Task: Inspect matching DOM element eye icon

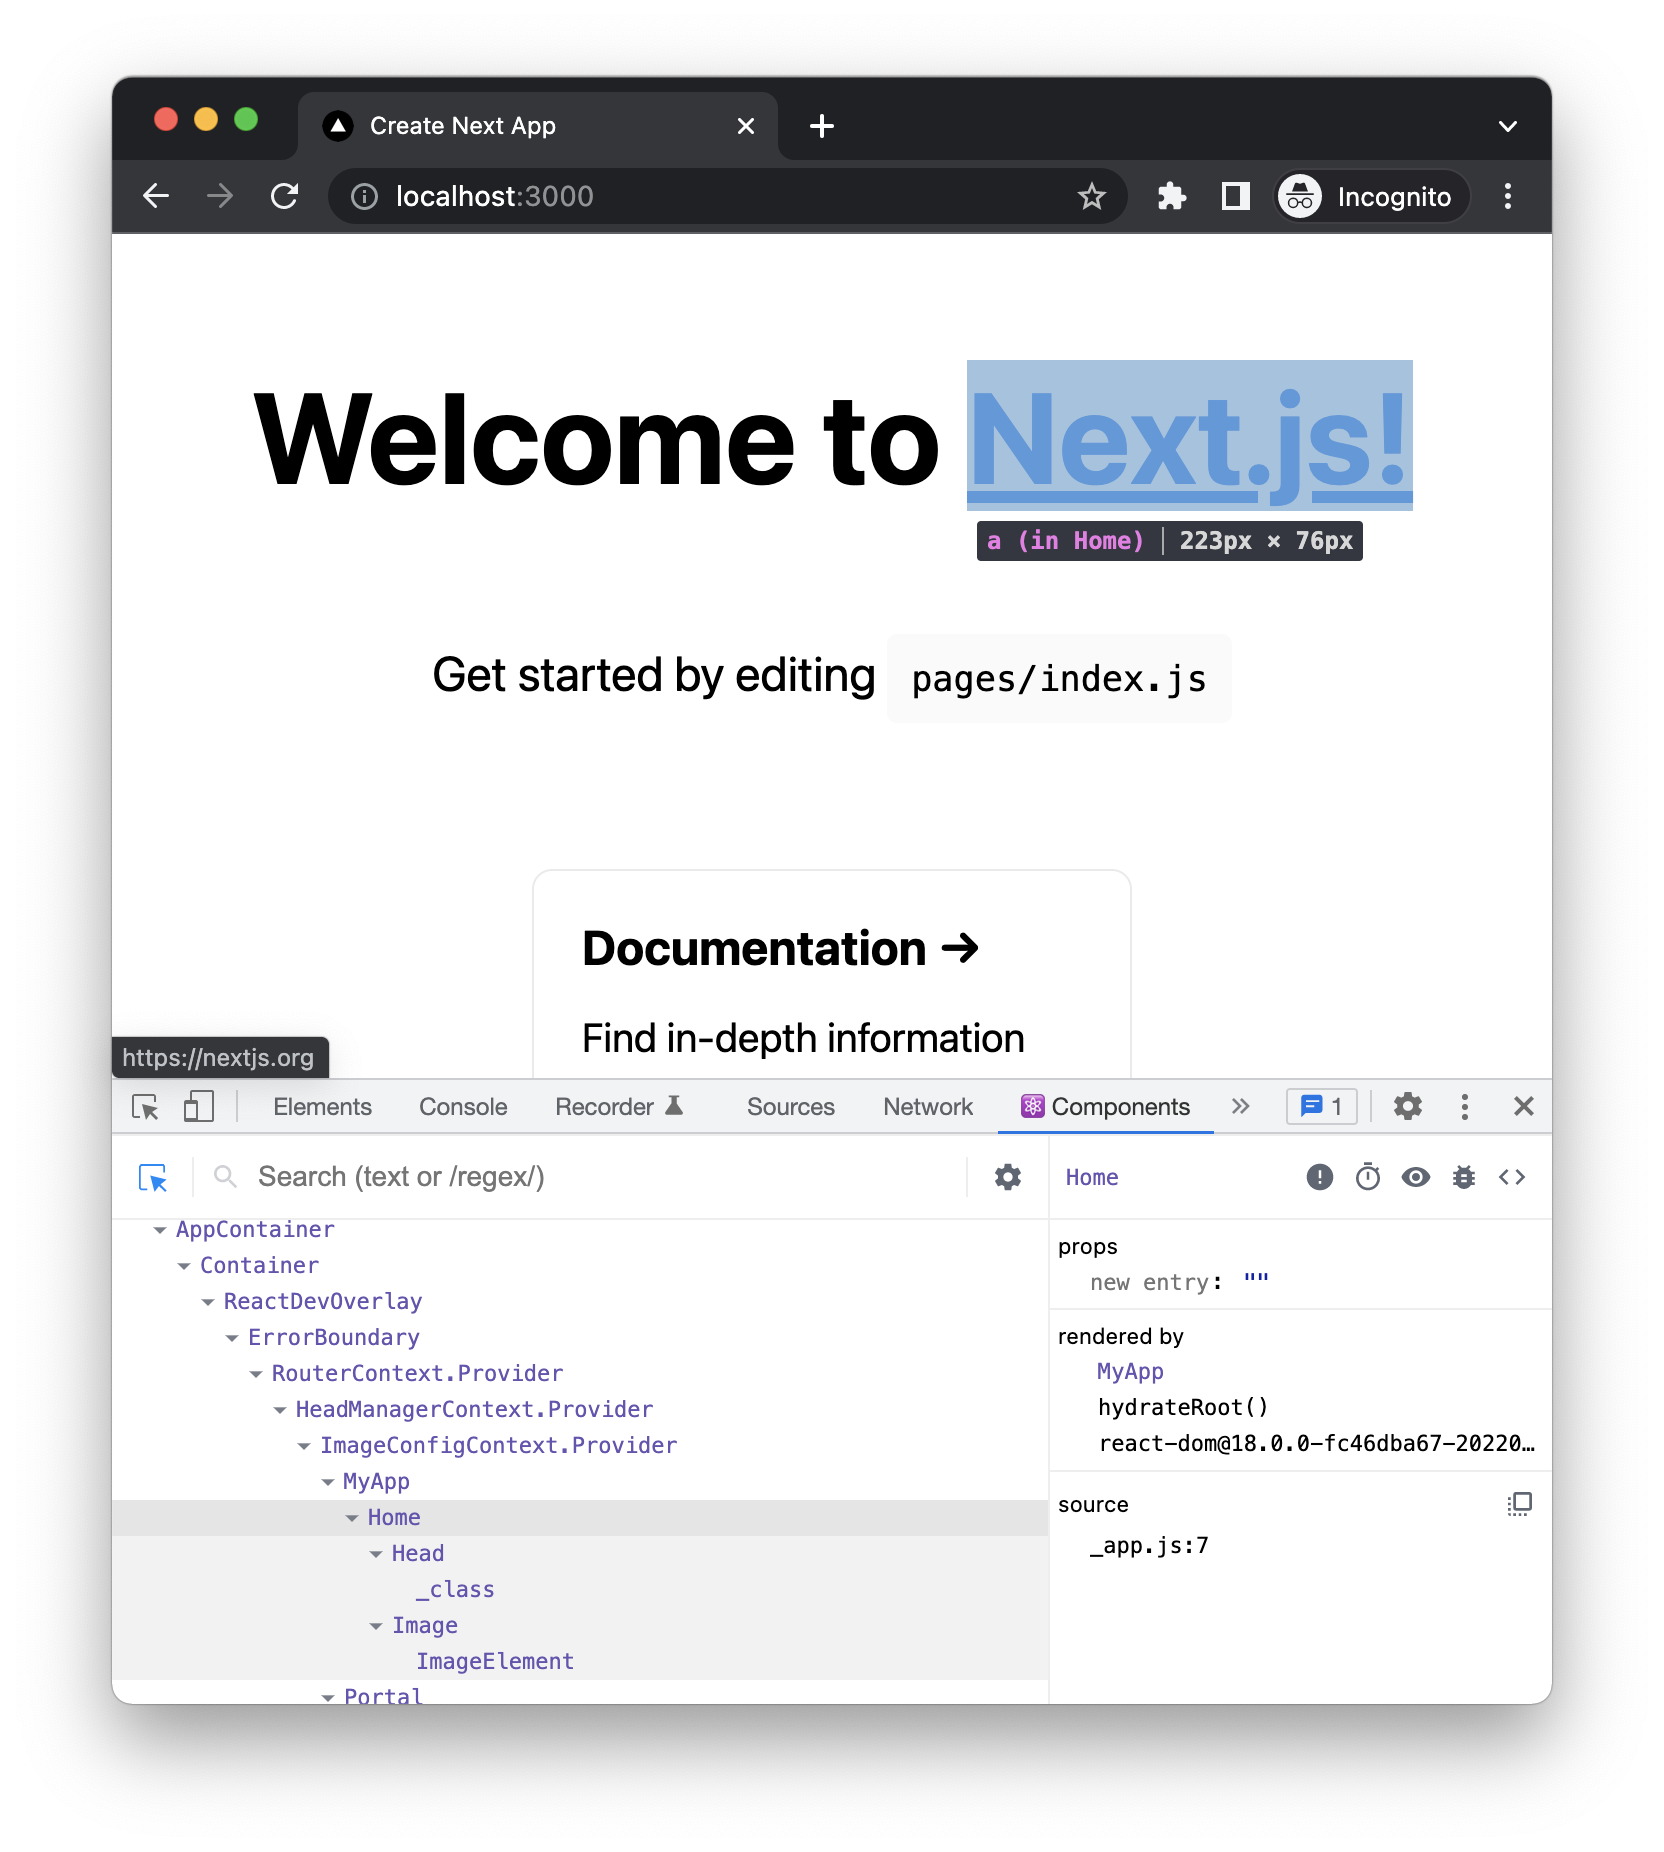Action: tap(1416, 1177)
